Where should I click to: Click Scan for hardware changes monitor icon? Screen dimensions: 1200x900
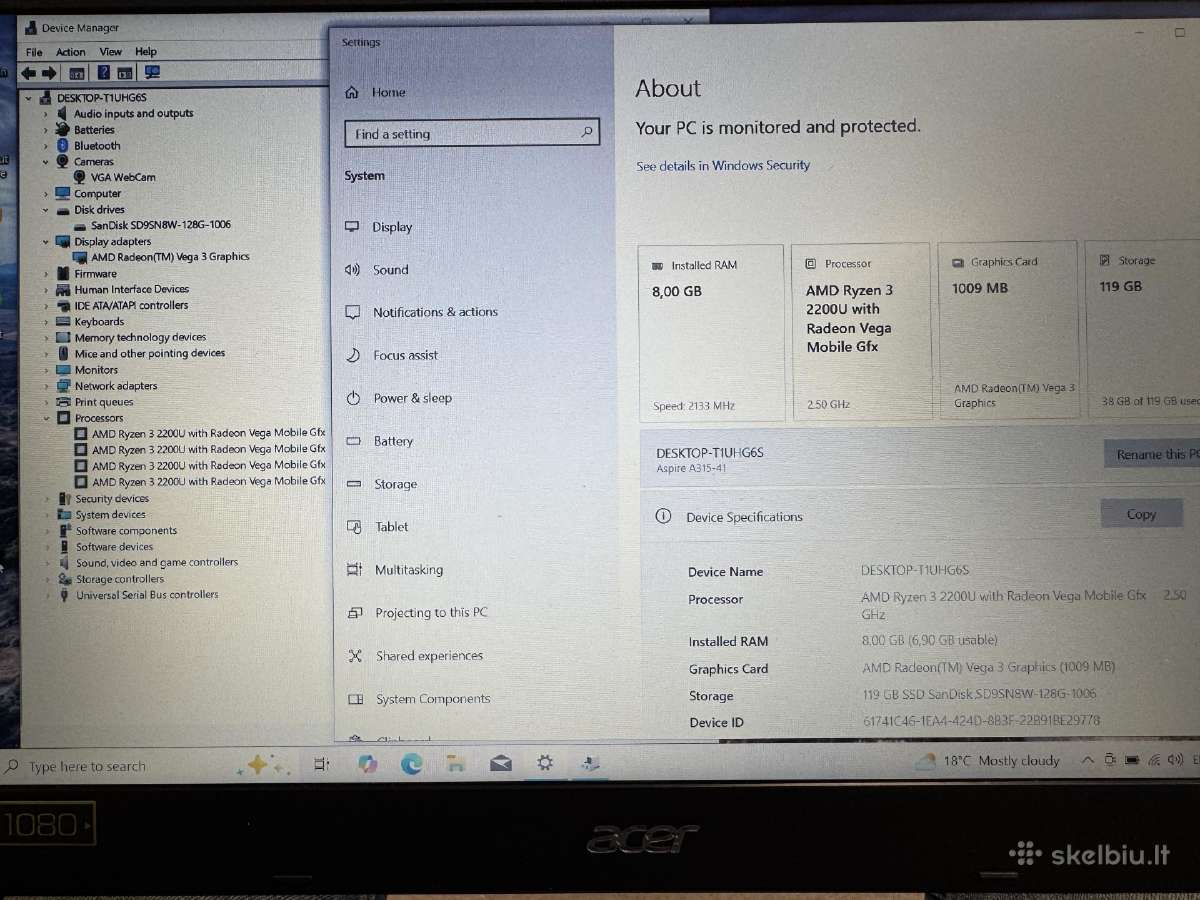click(x=152, y=72)
